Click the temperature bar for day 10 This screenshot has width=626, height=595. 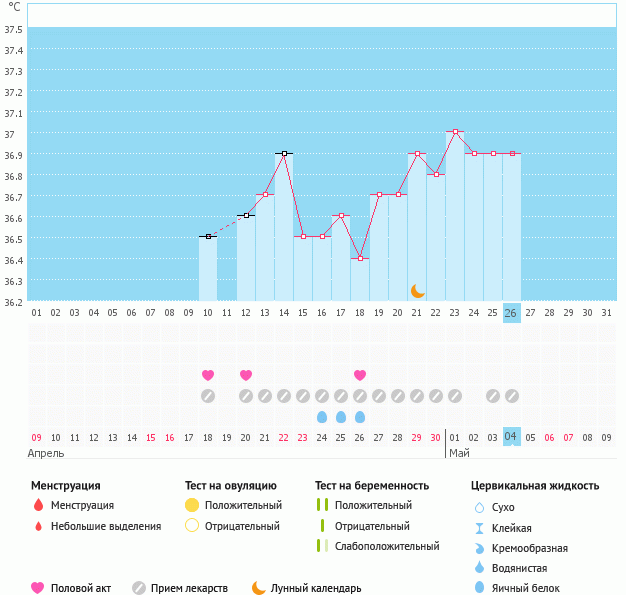pos(208,268)
